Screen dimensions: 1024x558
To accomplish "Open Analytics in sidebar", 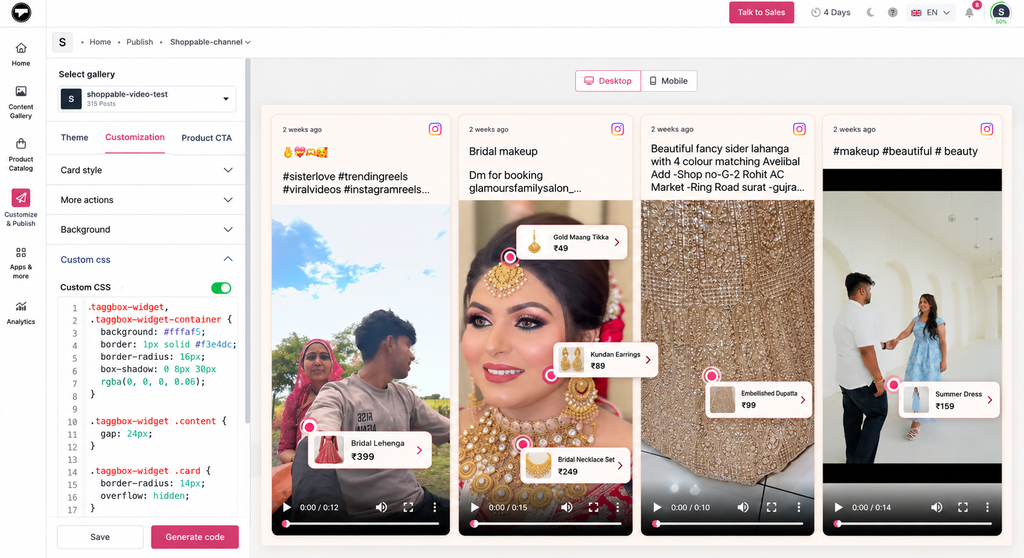I will (x=21, y=312).
